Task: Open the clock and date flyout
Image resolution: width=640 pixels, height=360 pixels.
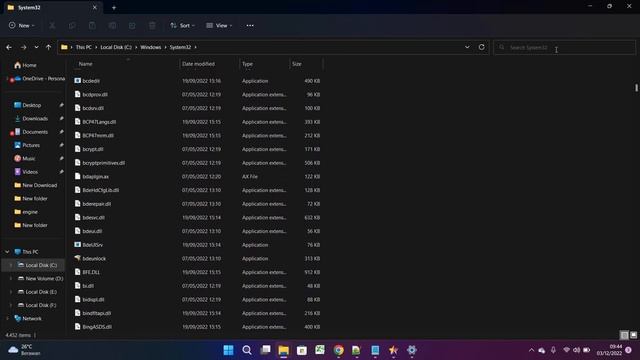Action: point(609,350)
